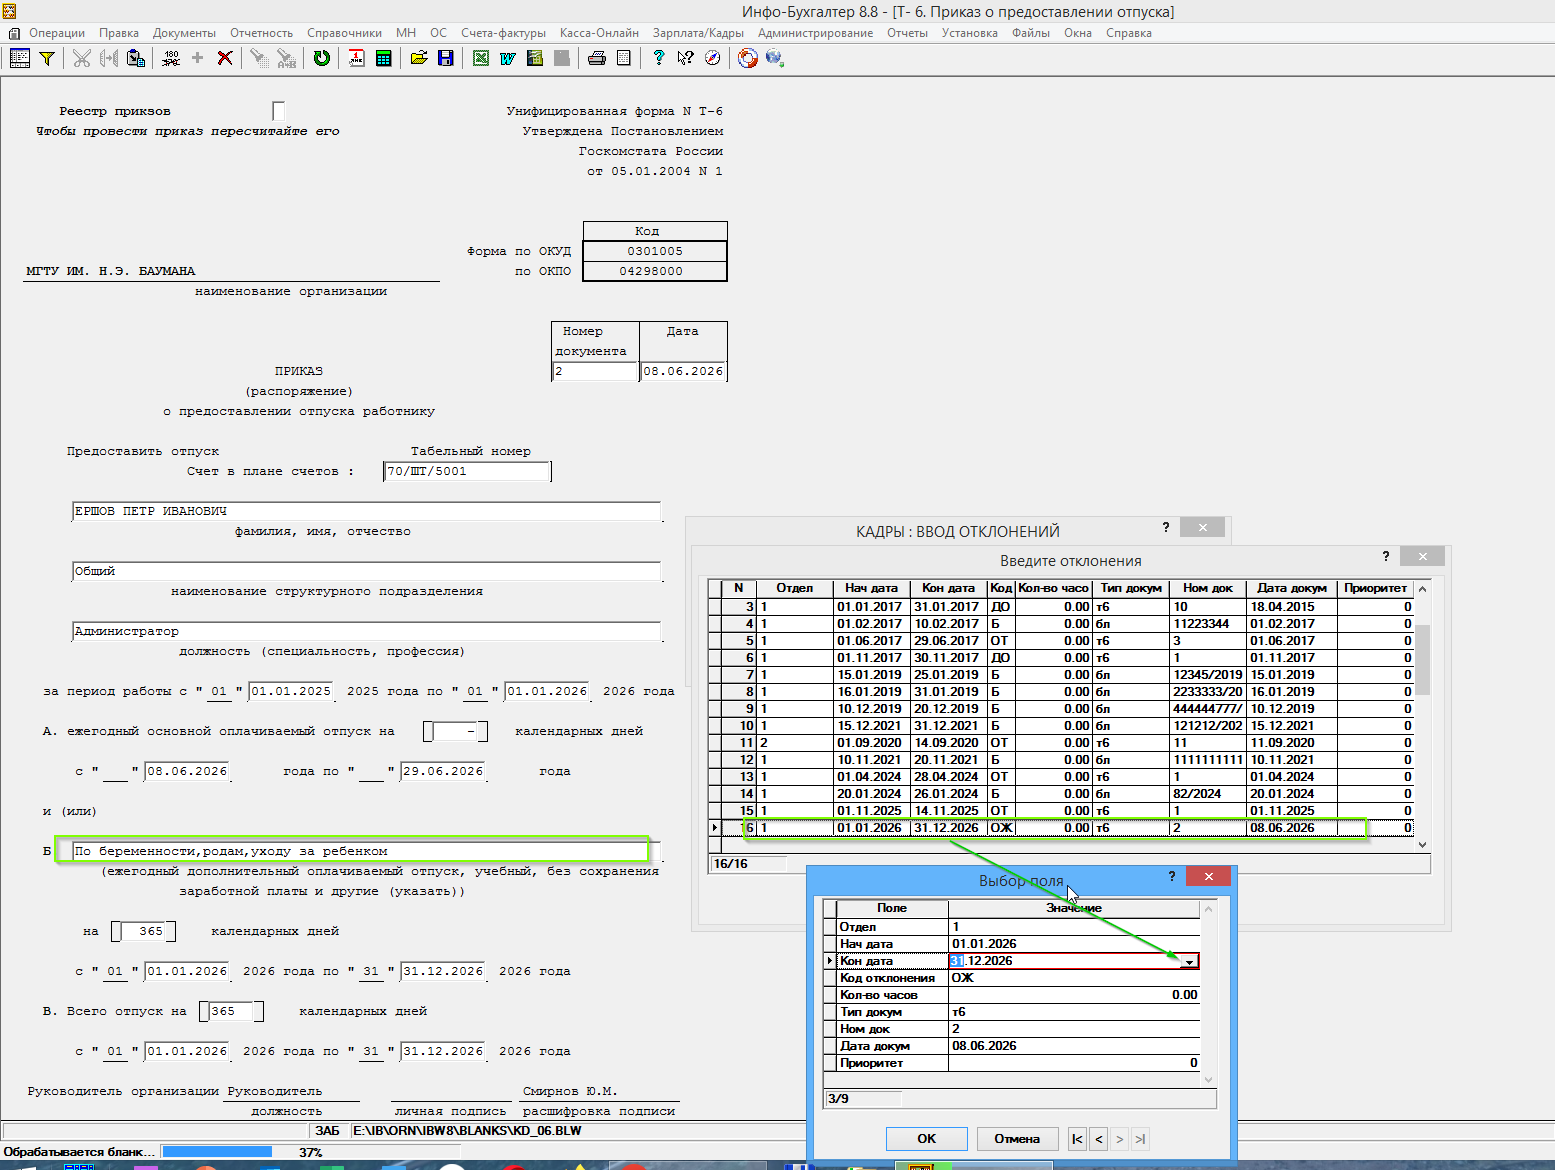Click the Кон дата column header in deviations table
Image resolution: width=1555 pixels, height=1170 pixels.
pos(948,589)
